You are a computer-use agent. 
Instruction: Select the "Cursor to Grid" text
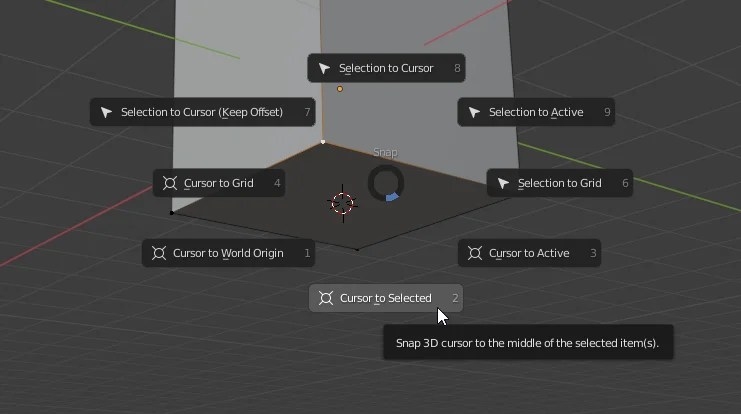219,183
